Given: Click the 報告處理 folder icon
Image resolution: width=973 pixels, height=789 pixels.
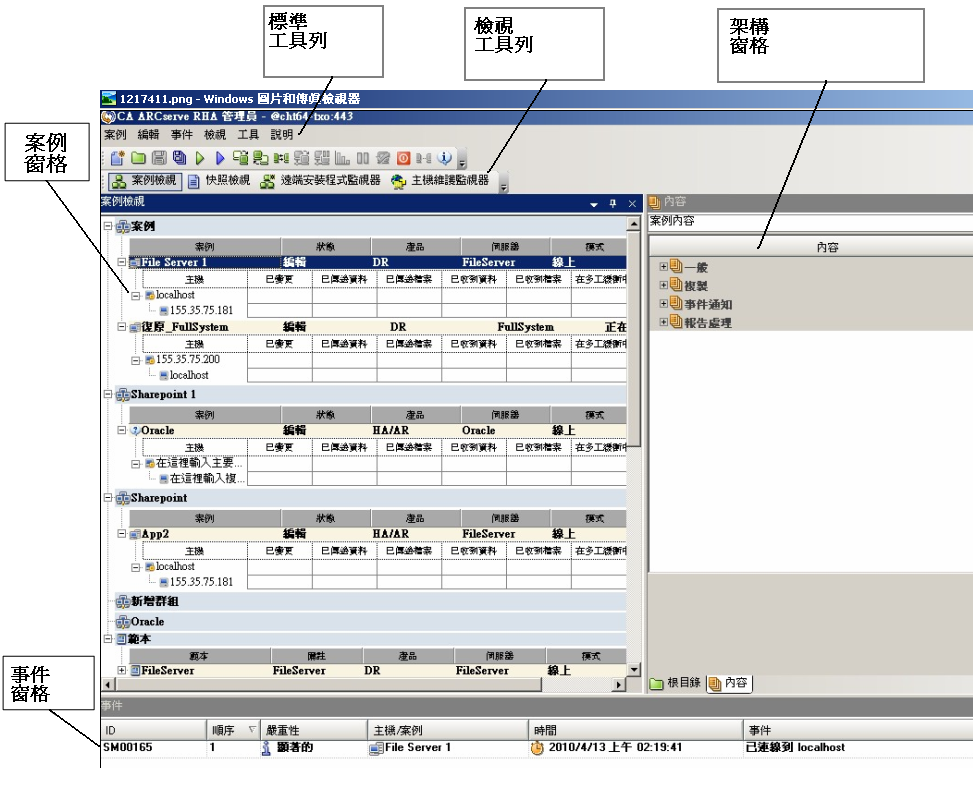Looking at the screenshot, I should [x=676, y=322].
